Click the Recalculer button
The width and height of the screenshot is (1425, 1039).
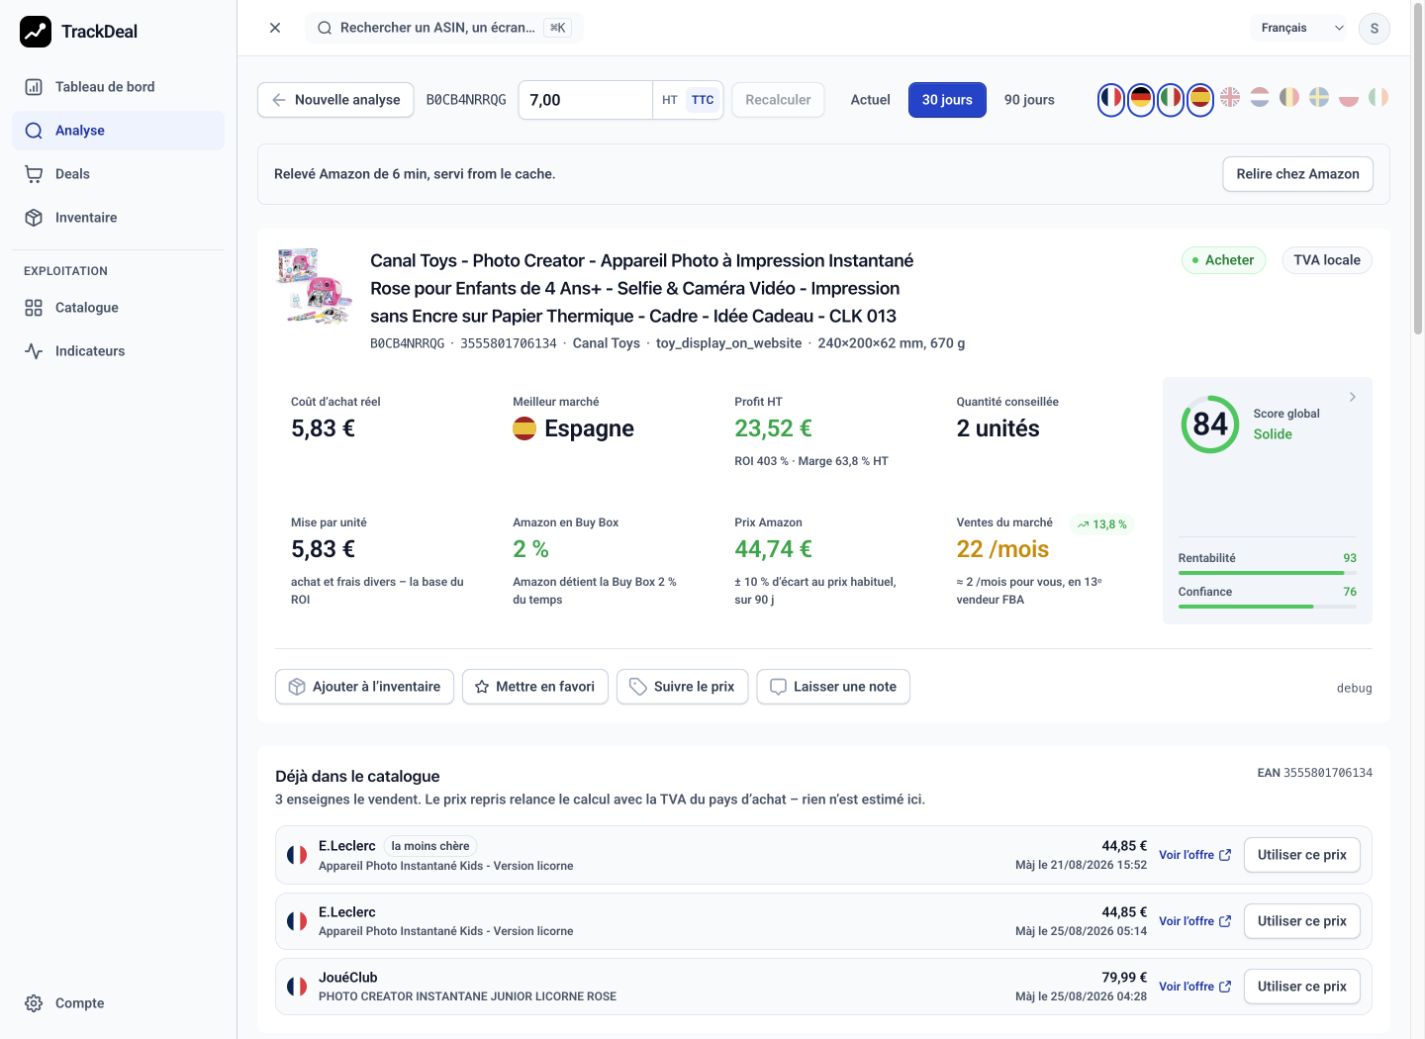point(778,100)
